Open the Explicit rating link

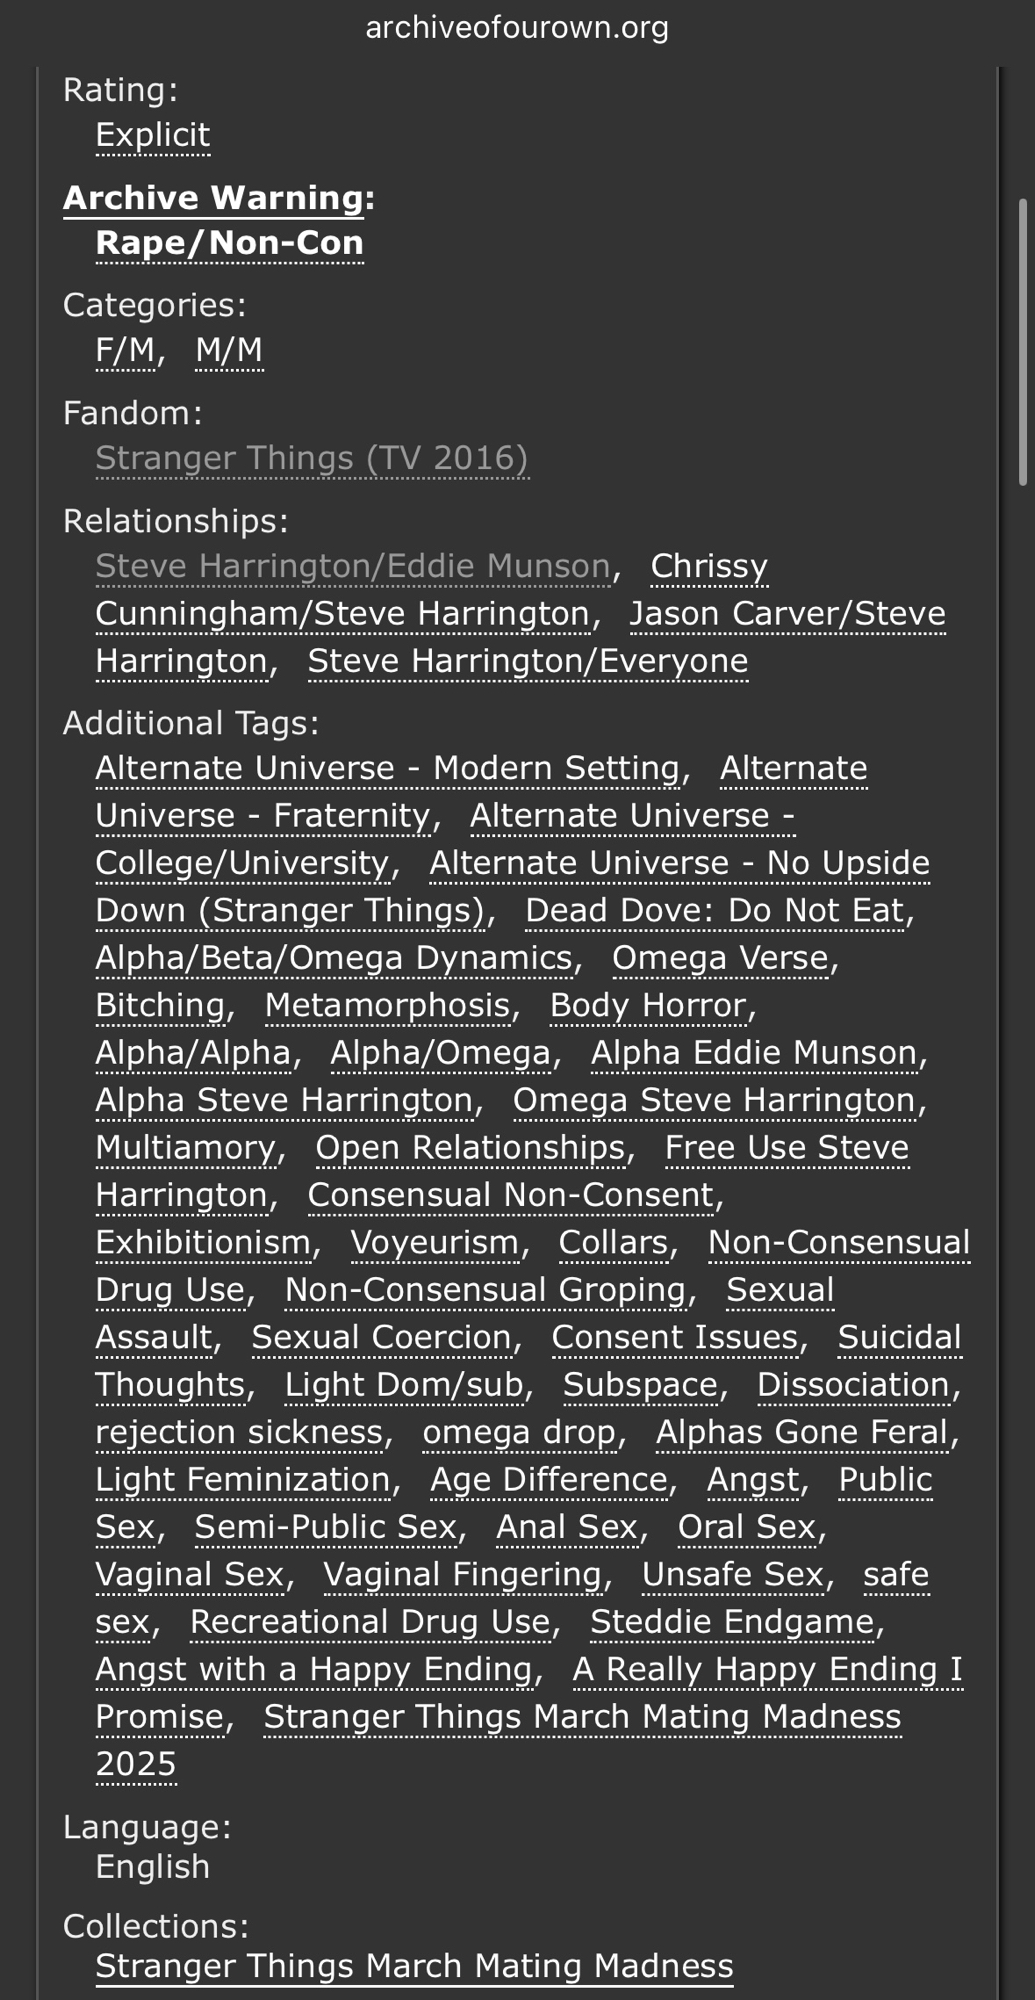click(153, 135)
